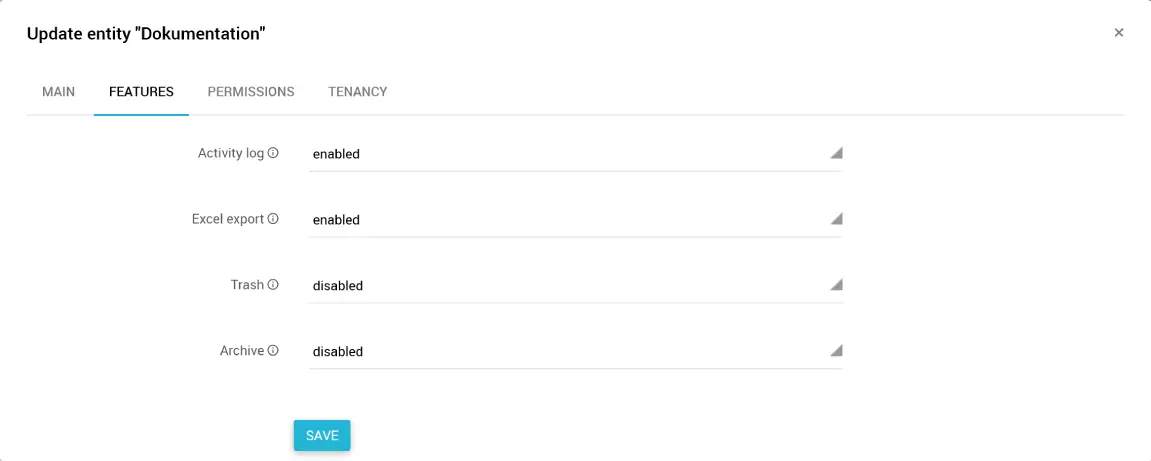Switch to the Main tab

(58, 92)
